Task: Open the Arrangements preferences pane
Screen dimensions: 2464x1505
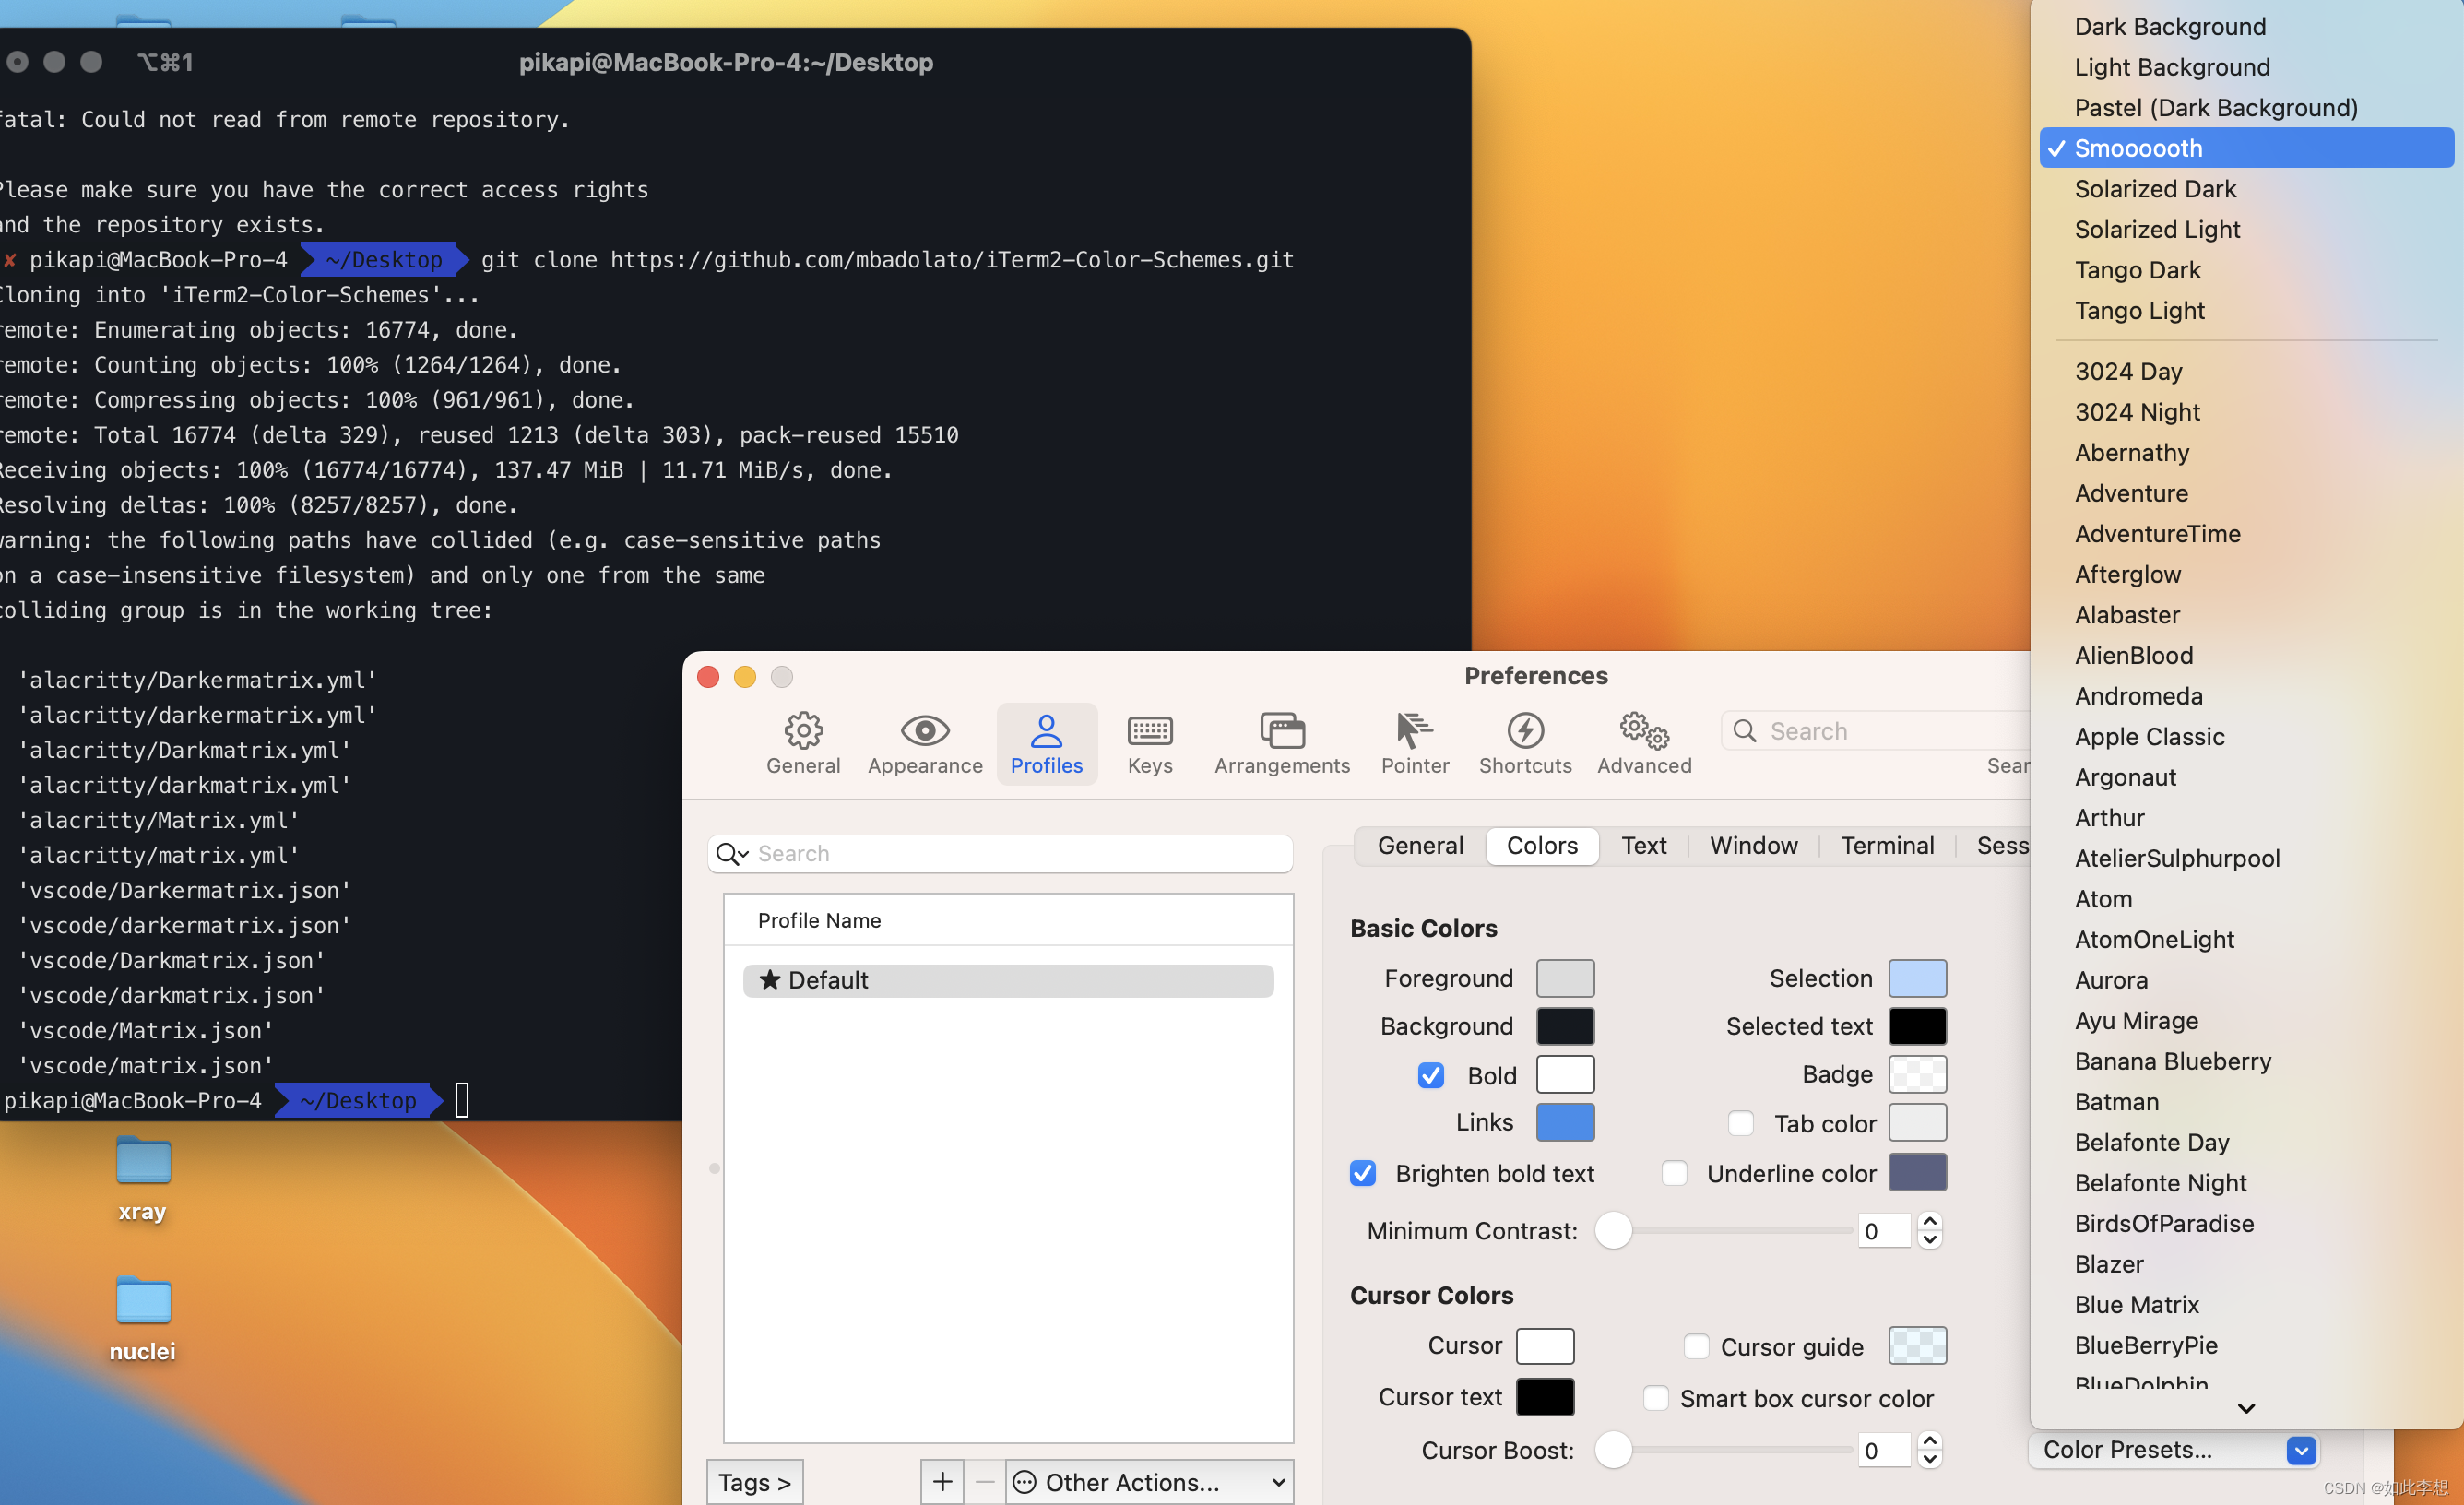Action: click(x=1281, y=743)
